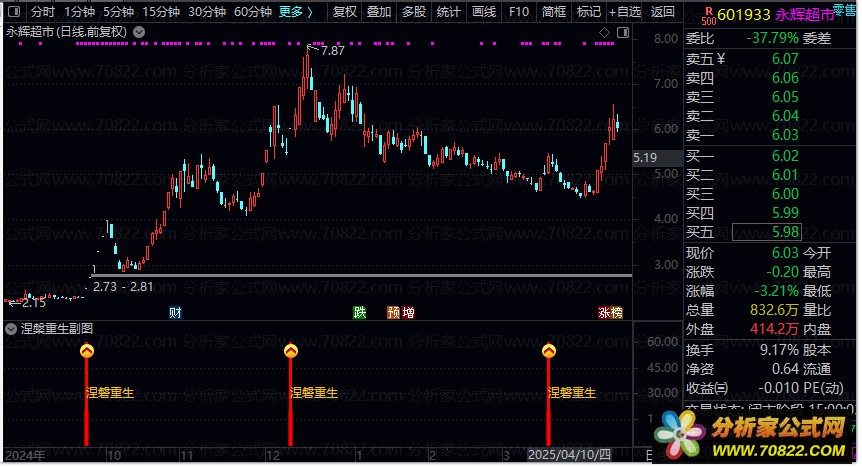This screenshot has height=467, width=862.
Task: Expand the 更多 periods dropdown
Action: [x=295, y=12]
